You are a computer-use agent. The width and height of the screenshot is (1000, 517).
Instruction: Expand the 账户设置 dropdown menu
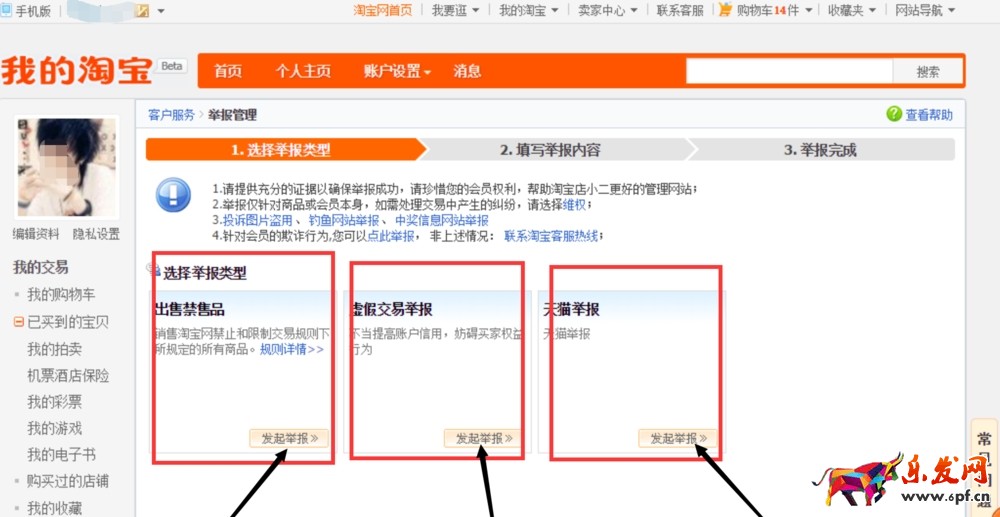397,71
